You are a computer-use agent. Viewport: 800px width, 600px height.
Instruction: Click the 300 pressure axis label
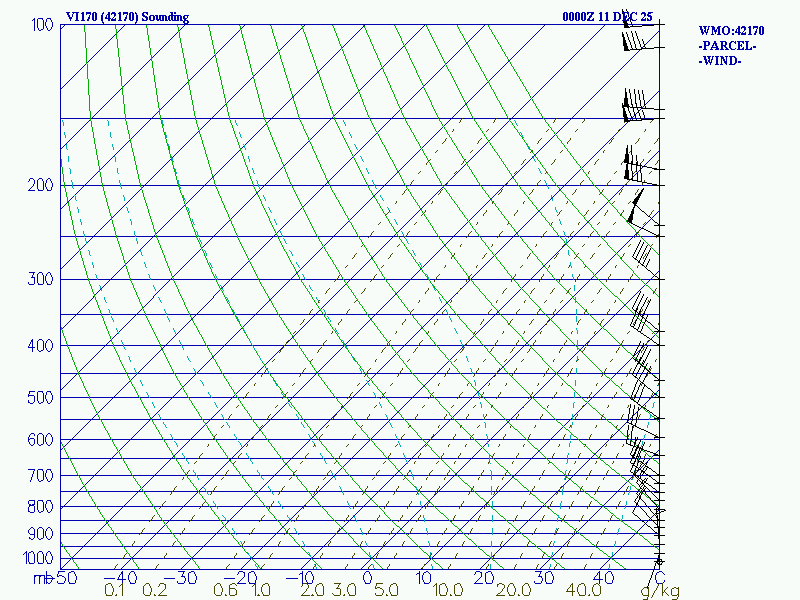[40, 279]
